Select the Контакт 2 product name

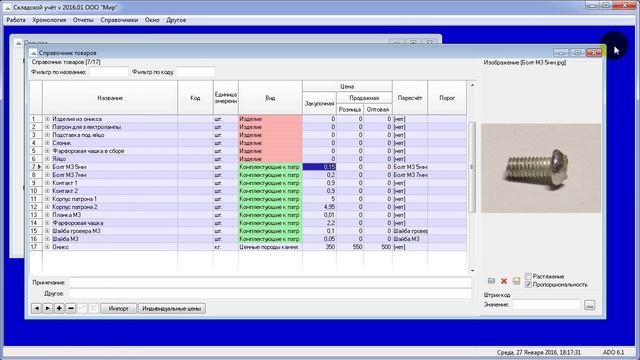click(65, 191)
